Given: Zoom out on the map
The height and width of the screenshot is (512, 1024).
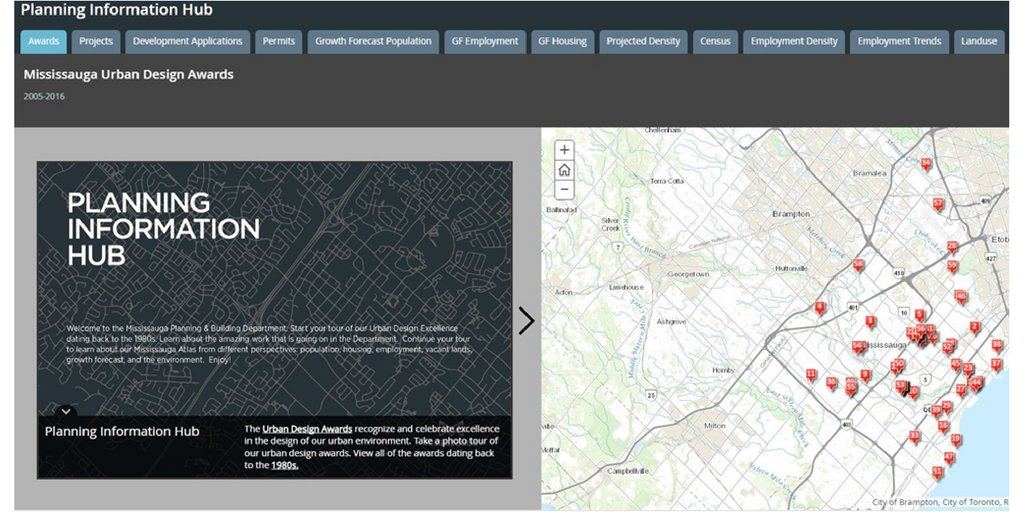Looking at the screenshot, I should pos(564,189).
